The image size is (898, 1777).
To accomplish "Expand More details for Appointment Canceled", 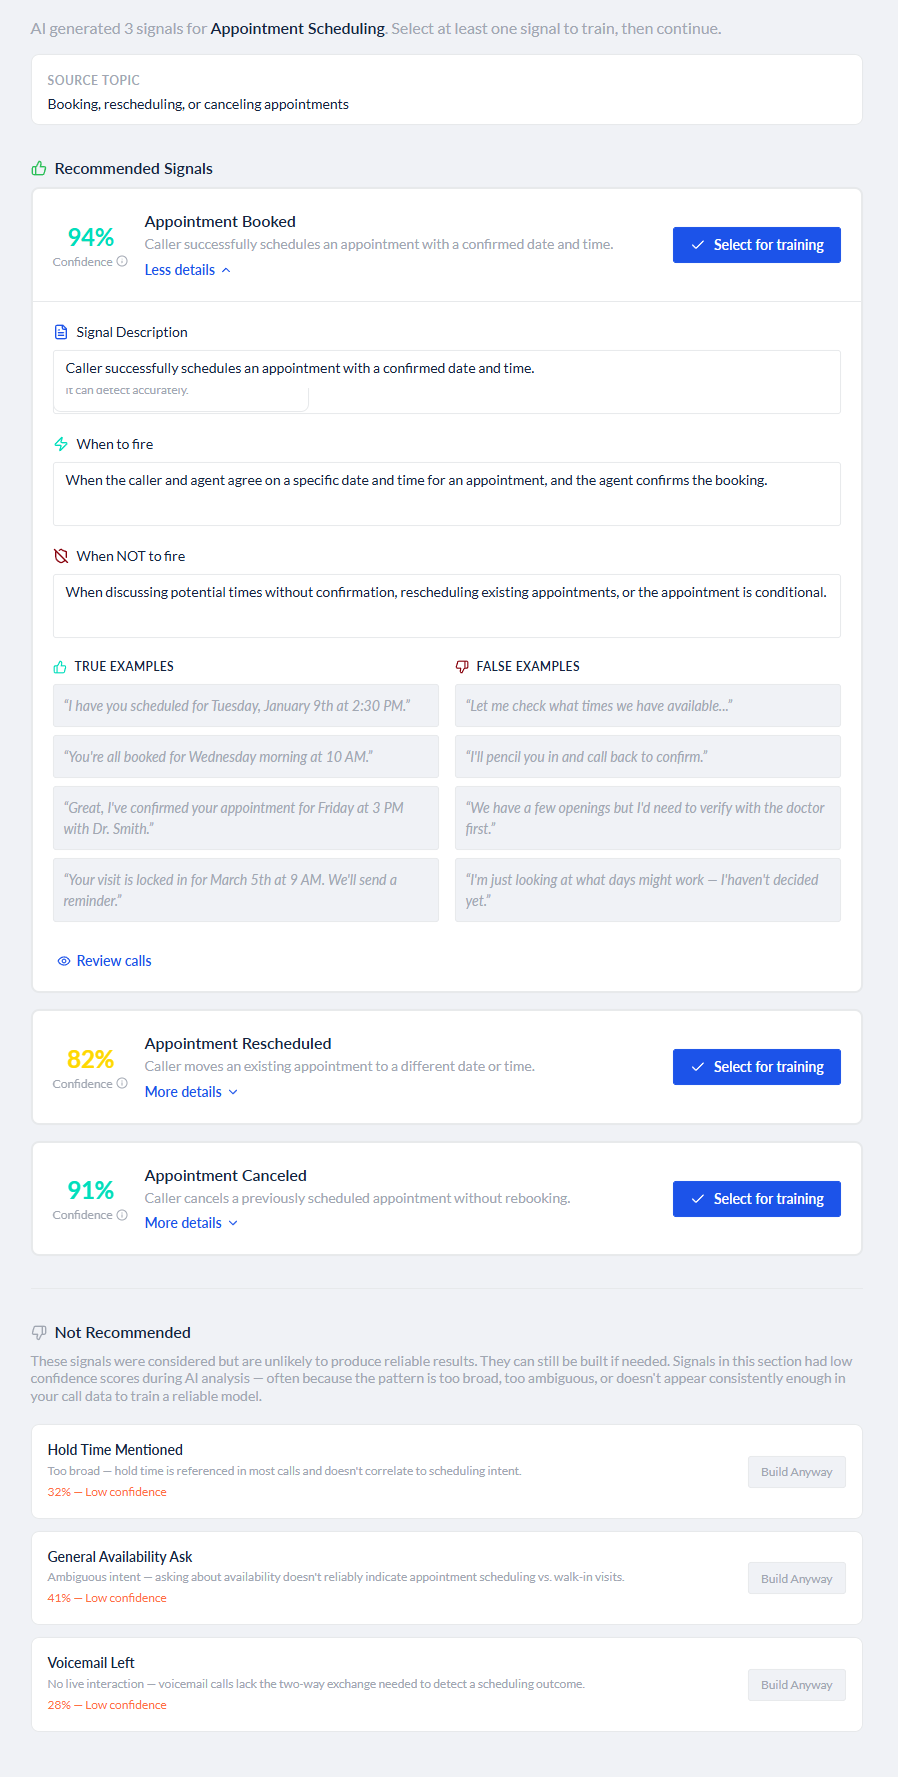I will coord(191,1223).
